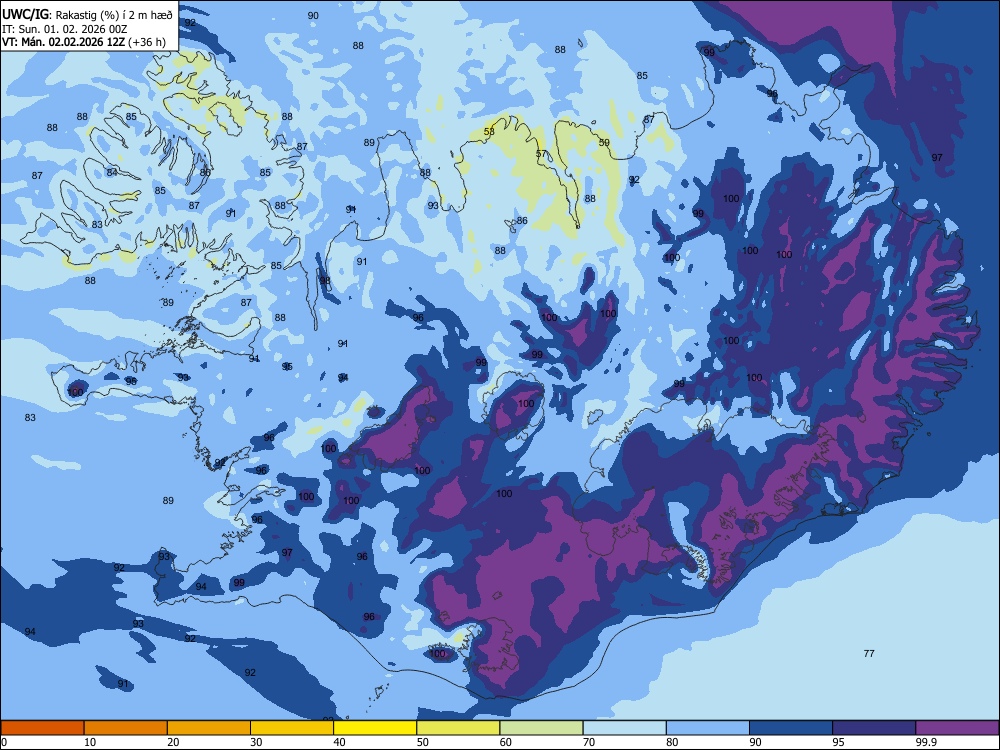
Task: Click the title text 'UWC/IG: Rakastig (%) í 2 m hæð'
Action: click(87, 15)
